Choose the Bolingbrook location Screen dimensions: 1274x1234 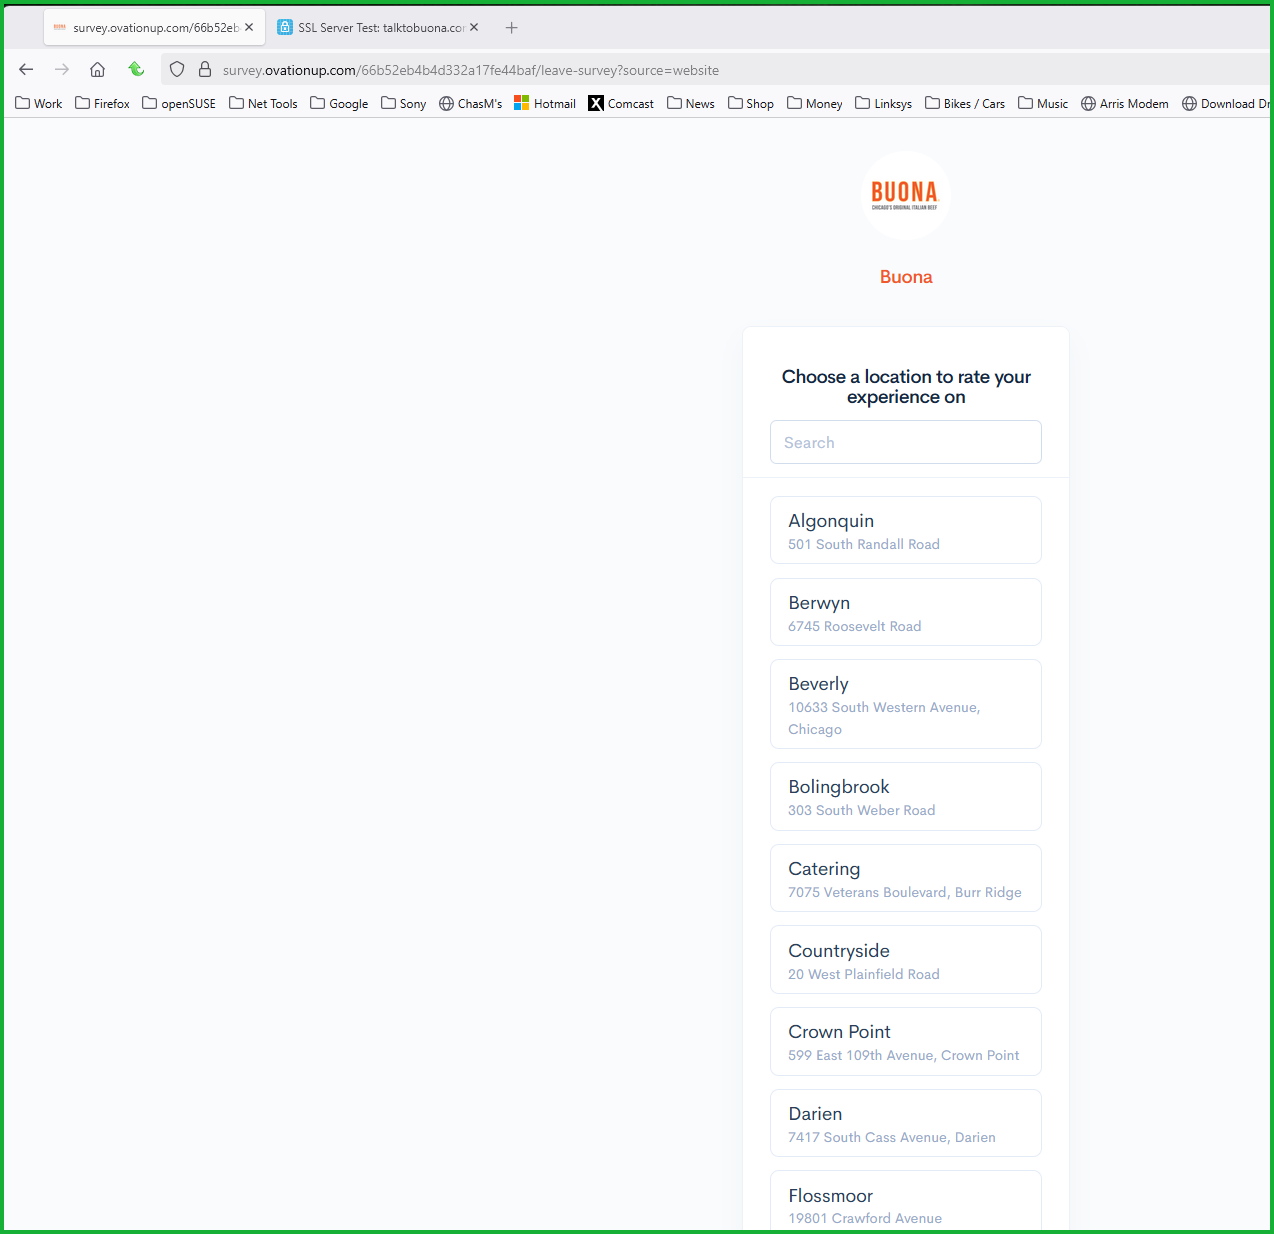click(906, 796)
